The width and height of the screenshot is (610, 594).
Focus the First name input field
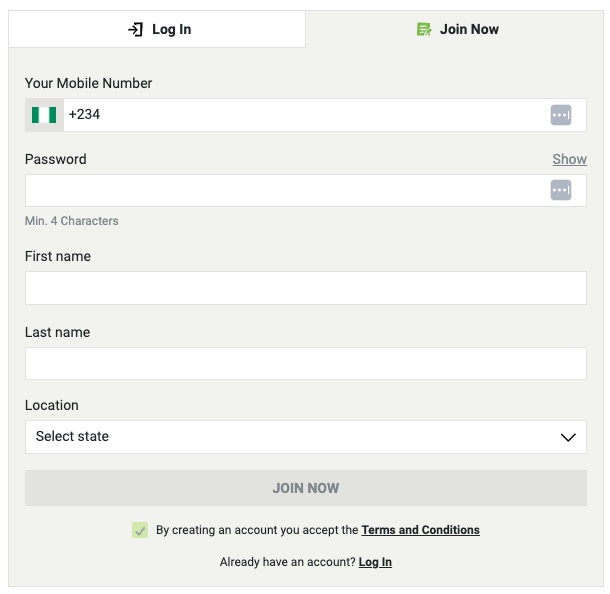tap(306, 288)
